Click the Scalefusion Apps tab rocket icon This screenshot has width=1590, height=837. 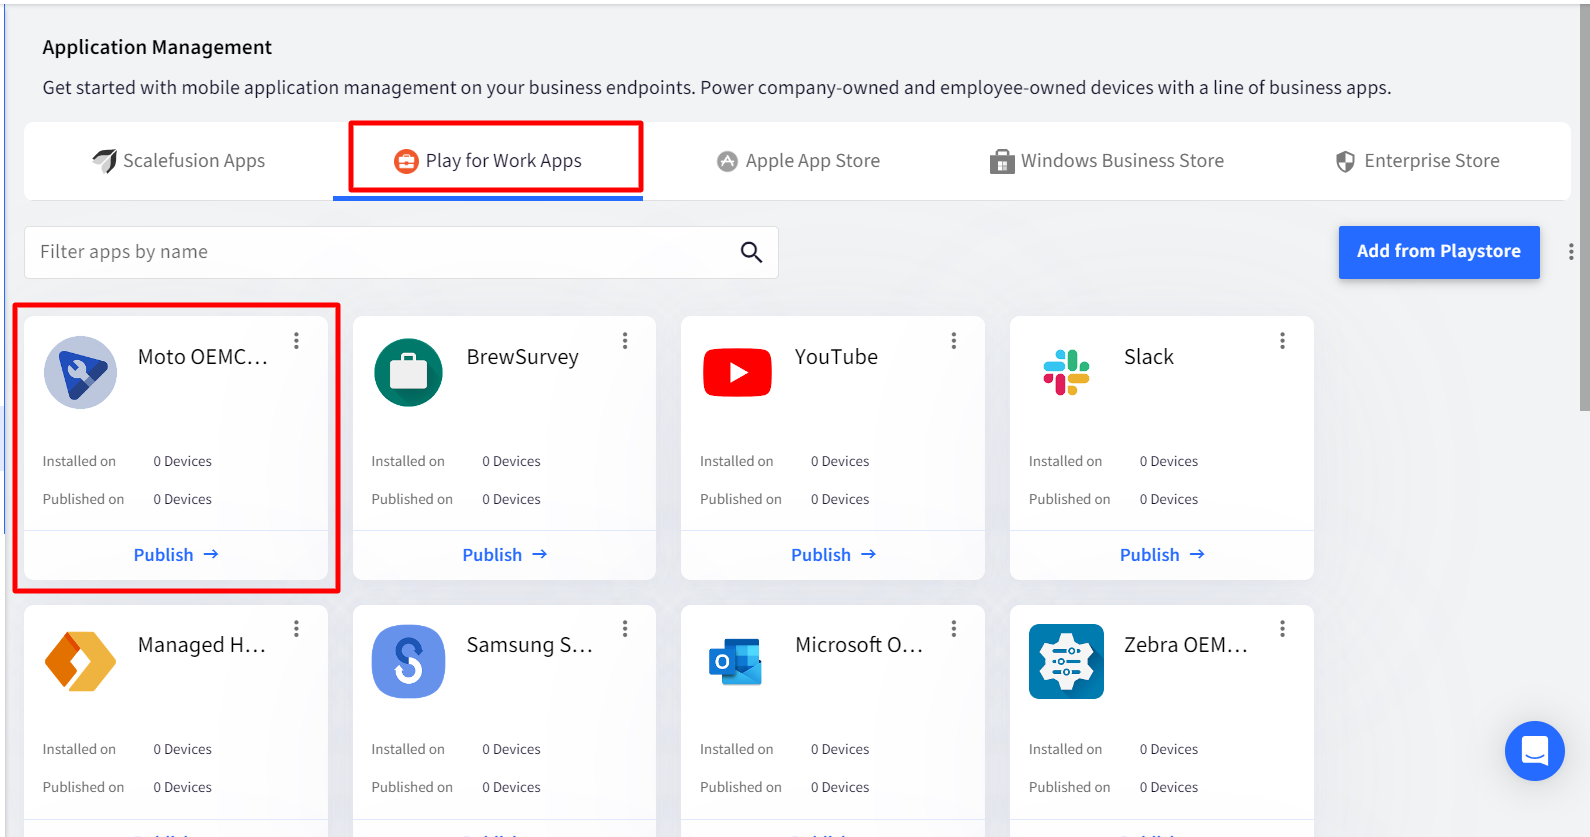point(105,161)
